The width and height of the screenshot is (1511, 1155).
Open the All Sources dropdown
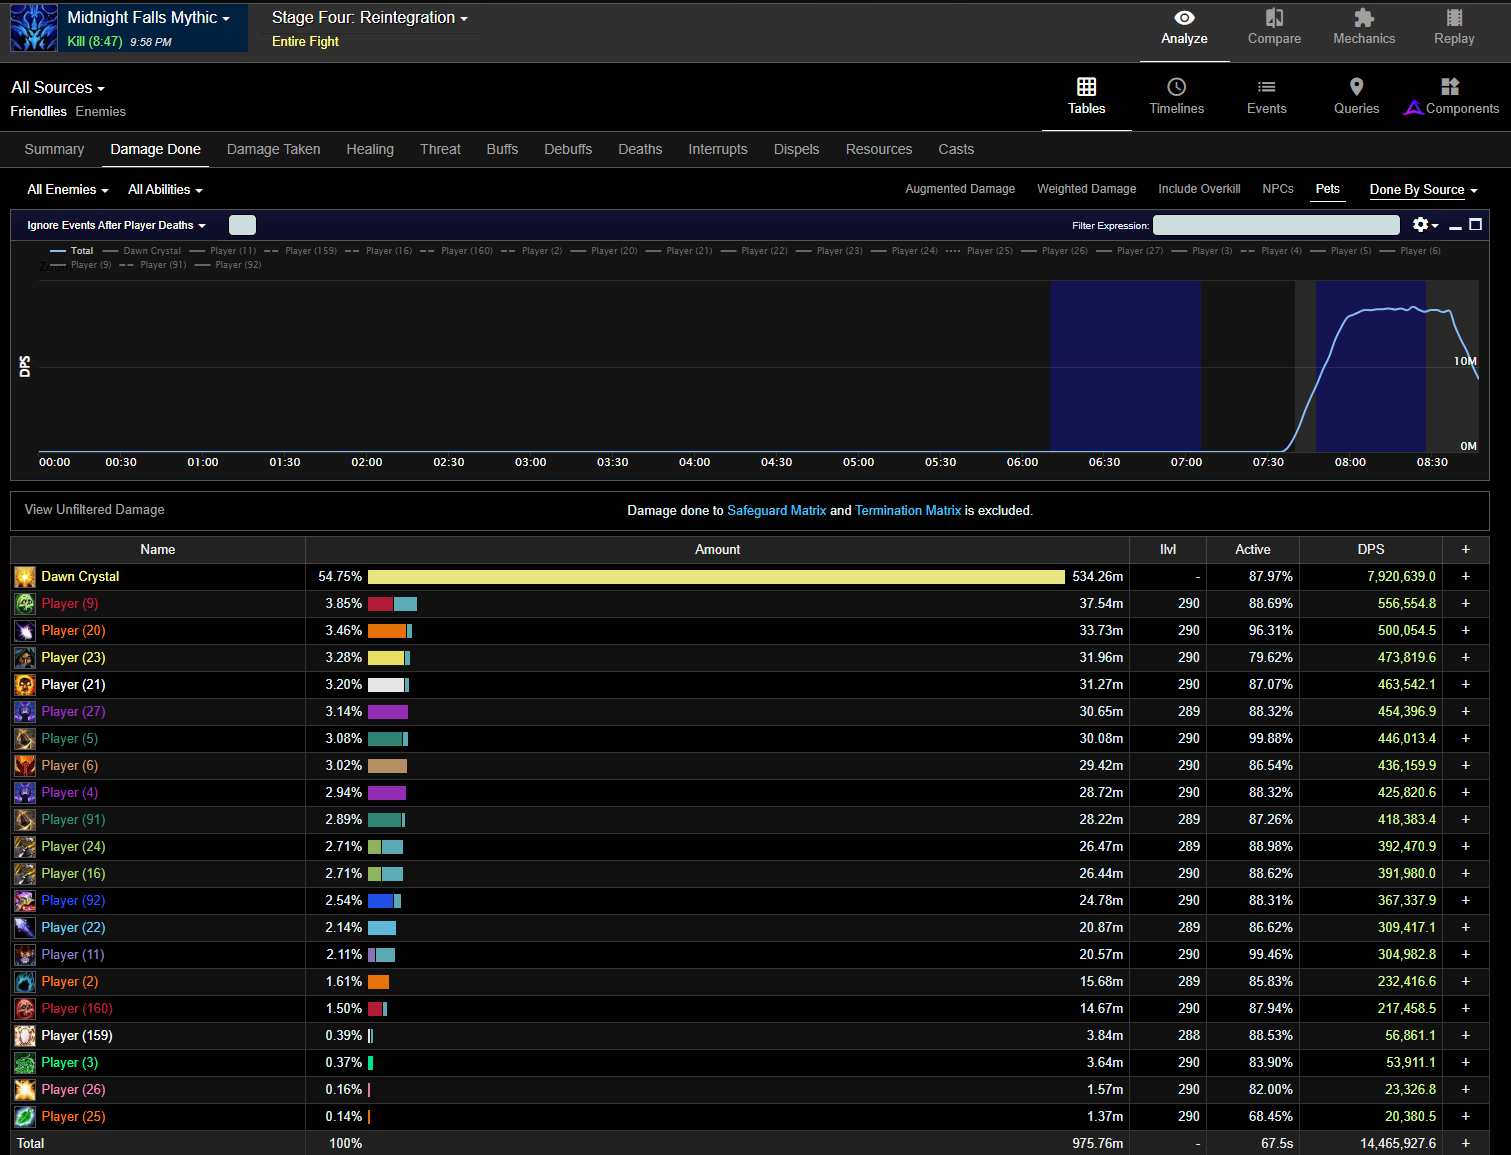click(58, 88)
